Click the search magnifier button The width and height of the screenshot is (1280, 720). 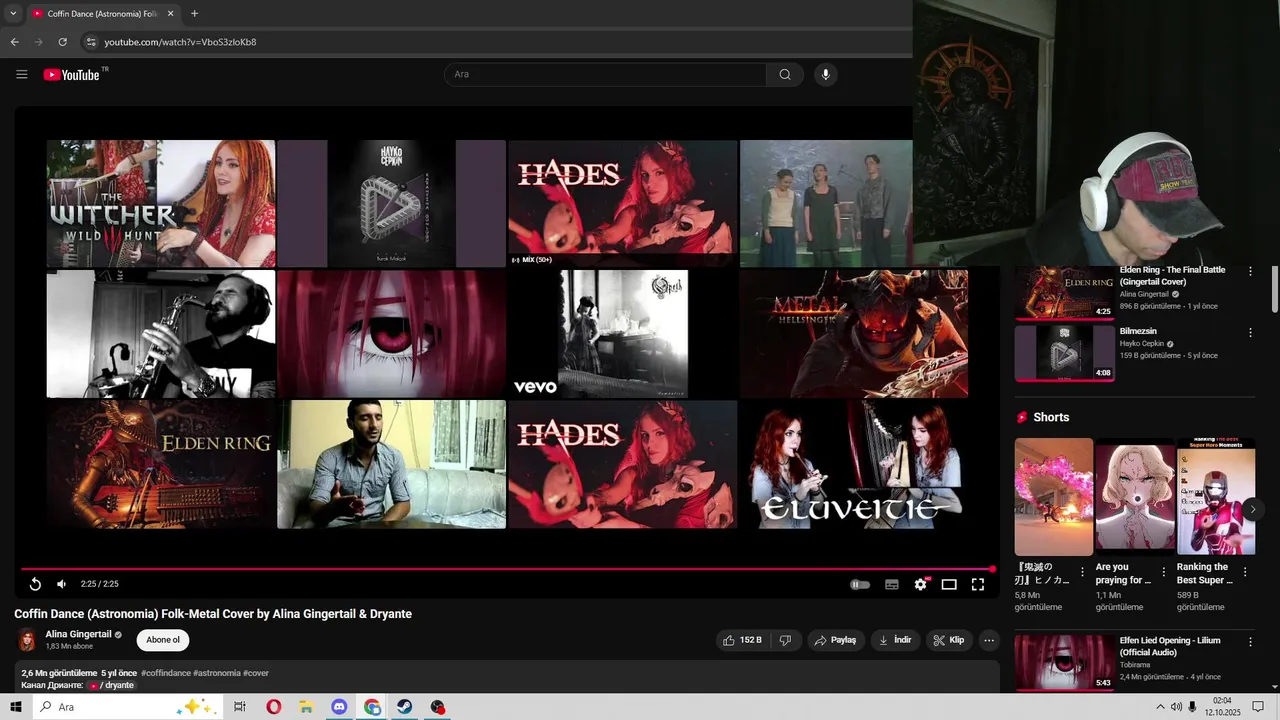[x=785, y=74]
